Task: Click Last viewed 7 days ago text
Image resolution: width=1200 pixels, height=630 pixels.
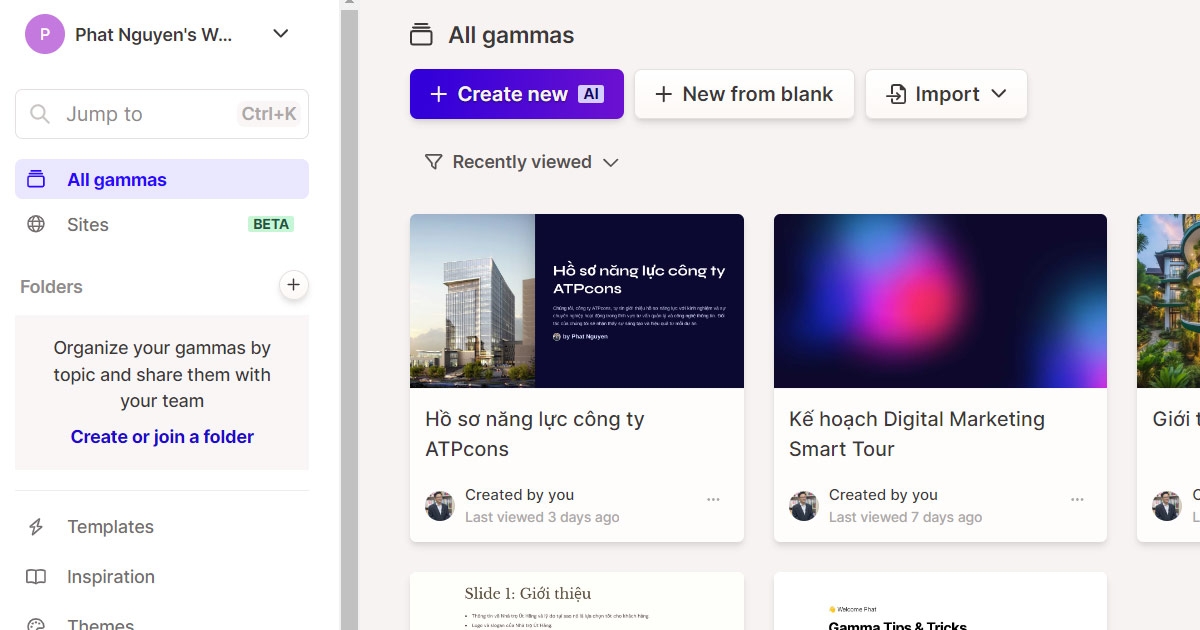Action: coord(906,517)
